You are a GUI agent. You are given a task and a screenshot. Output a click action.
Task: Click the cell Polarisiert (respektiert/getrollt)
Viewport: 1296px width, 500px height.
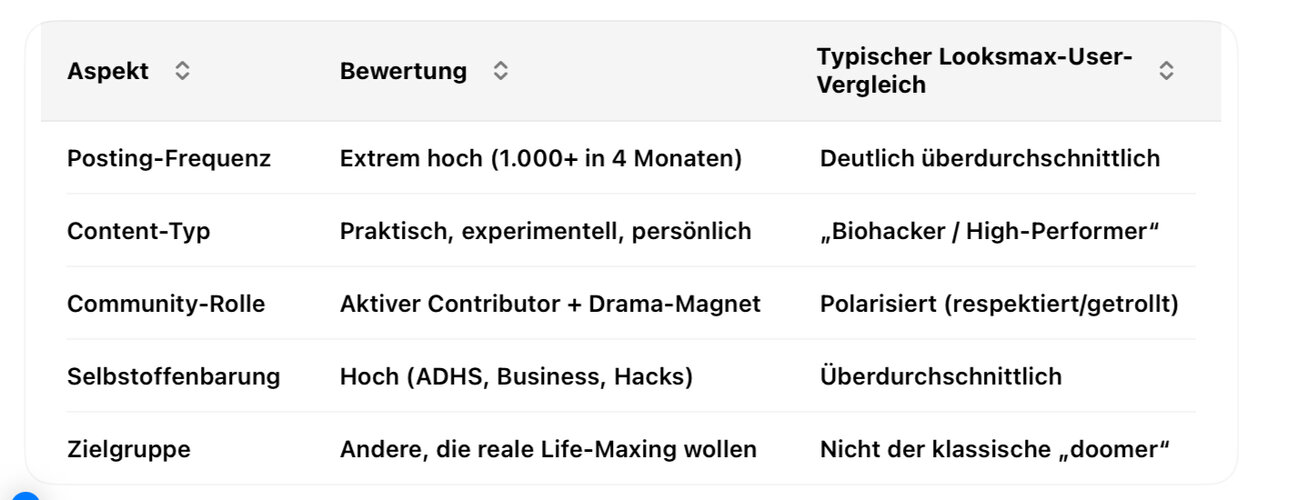tap(999, 304)
